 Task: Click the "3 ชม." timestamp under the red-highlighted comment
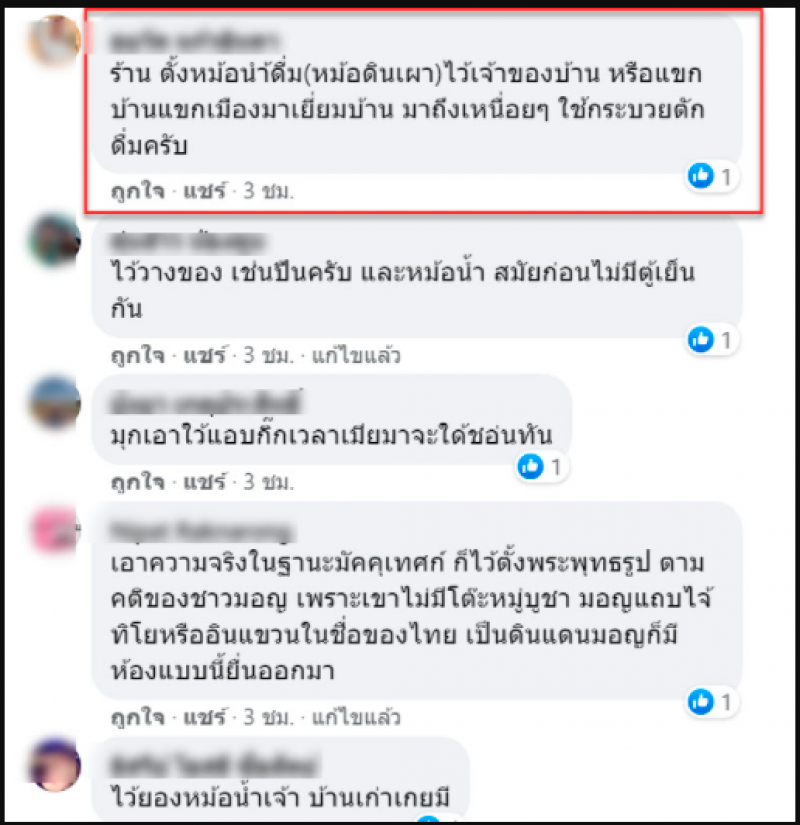pyautogui.click(x=268, y=191)
